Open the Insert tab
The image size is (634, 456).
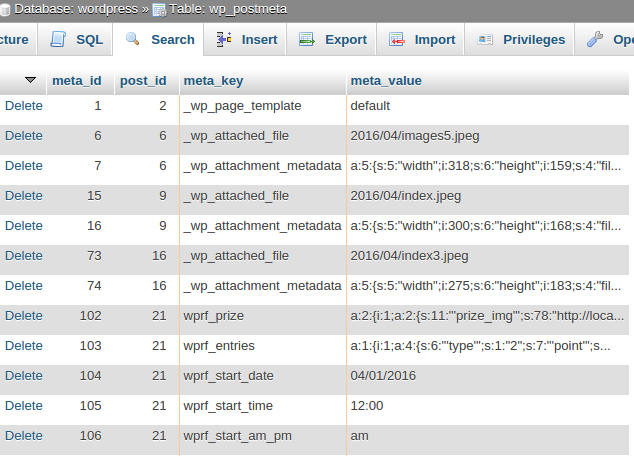click(x=245, y=39)
